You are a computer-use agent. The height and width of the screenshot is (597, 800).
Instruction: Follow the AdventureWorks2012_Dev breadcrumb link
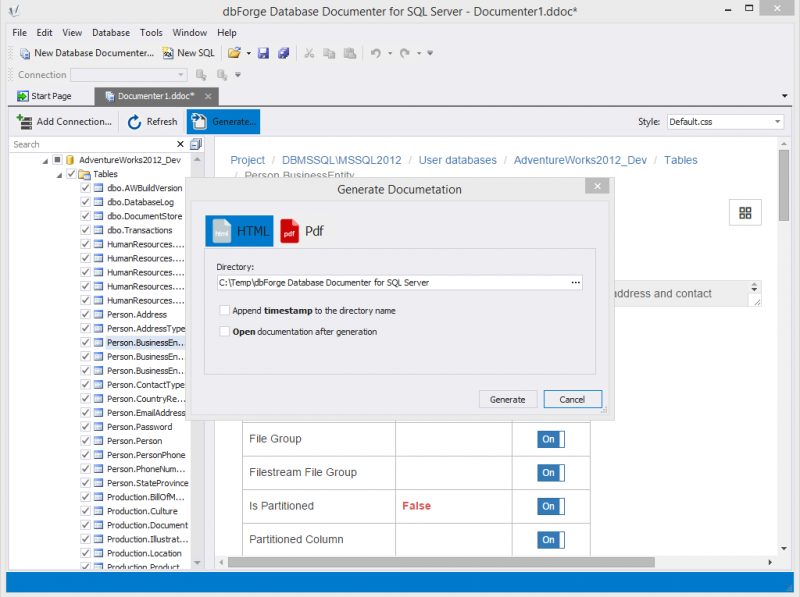click(x=580, y=160)
